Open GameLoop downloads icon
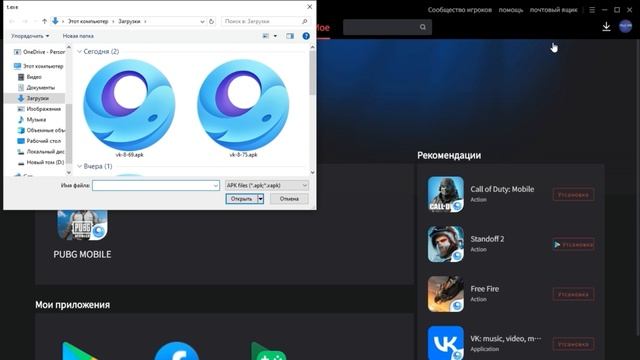This screenshot has width=640, height=360. click(607, 27)
